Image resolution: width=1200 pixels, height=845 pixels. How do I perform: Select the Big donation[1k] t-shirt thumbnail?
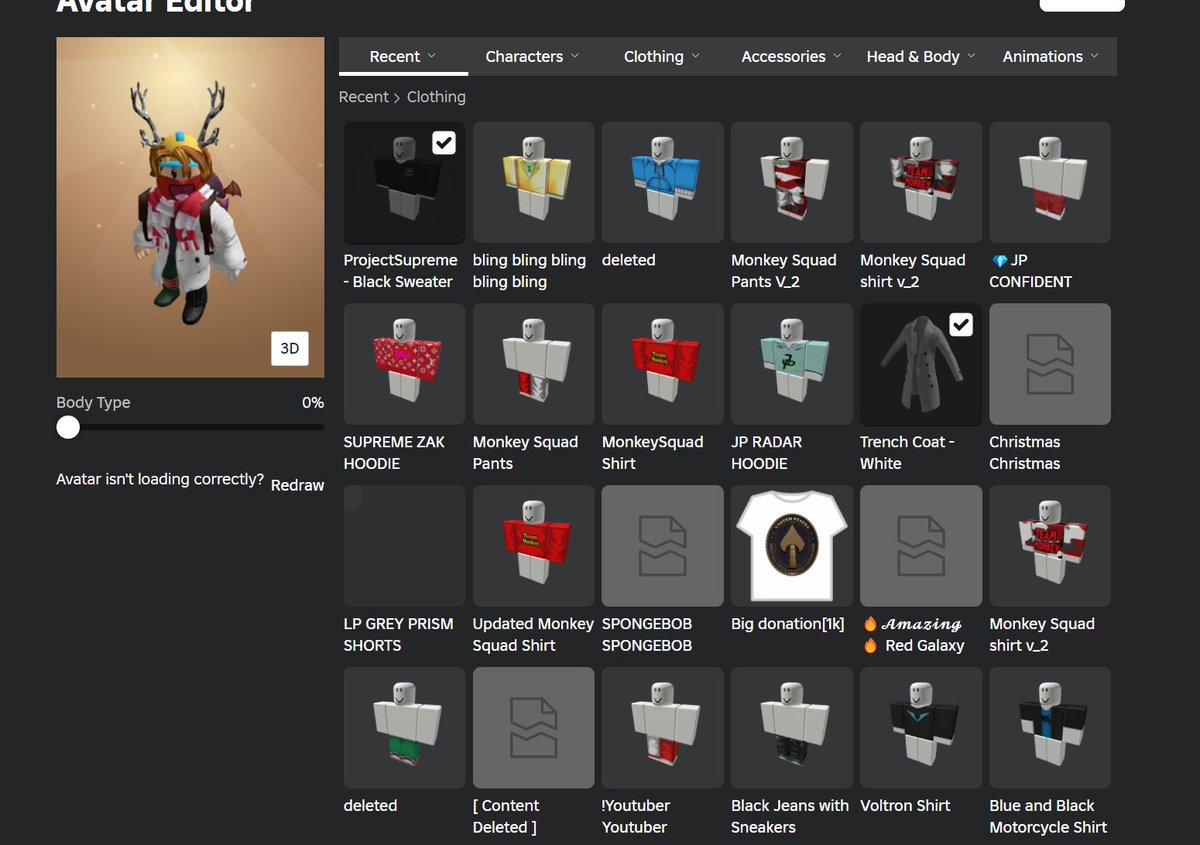click(x=792, y=547)
